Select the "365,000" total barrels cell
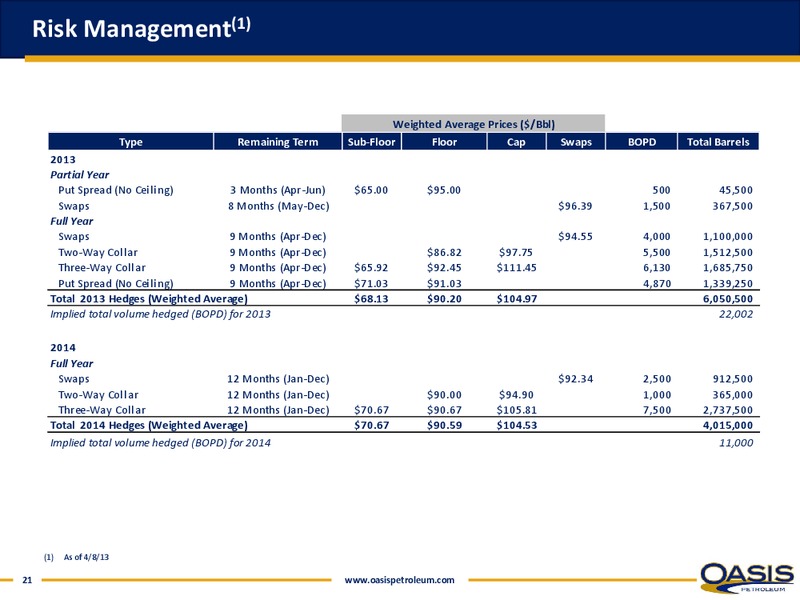 733,395
